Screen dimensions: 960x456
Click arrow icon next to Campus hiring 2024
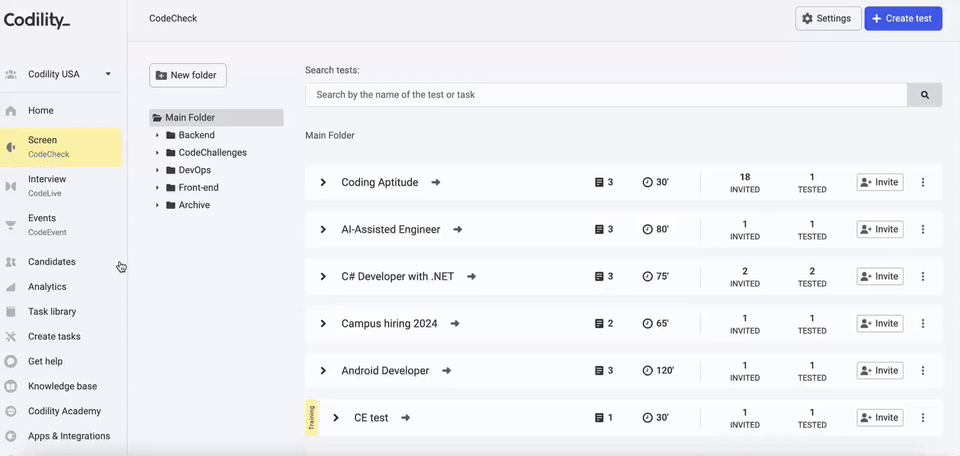pyautogui.click(x=455, y=324)
